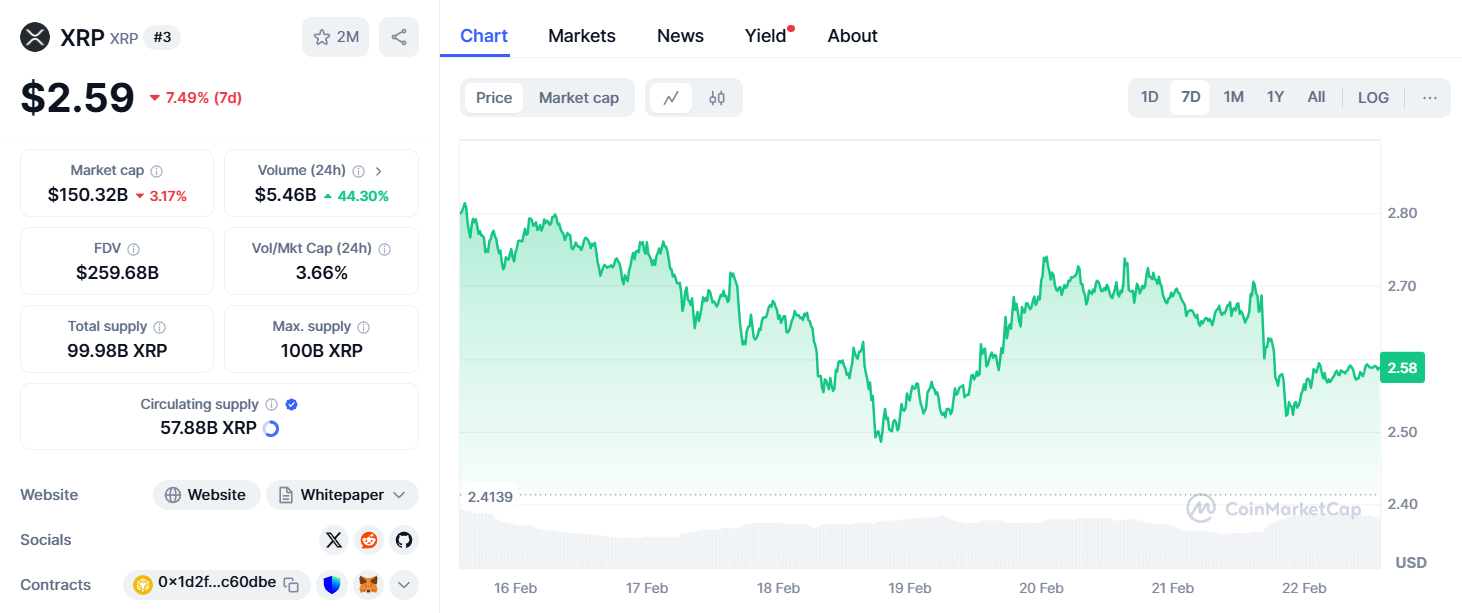This screenshot has height=613, width=1462.
Task: Click the share icon button
Action: 399,37
